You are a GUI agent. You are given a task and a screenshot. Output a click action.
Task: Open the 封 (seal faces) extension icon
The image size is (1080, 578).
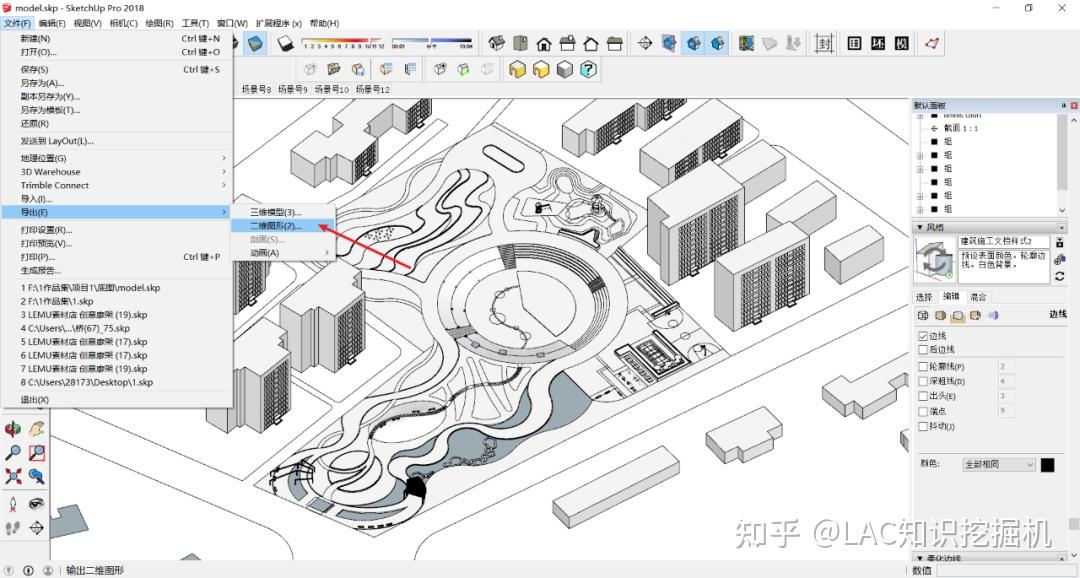click(824, 43)
